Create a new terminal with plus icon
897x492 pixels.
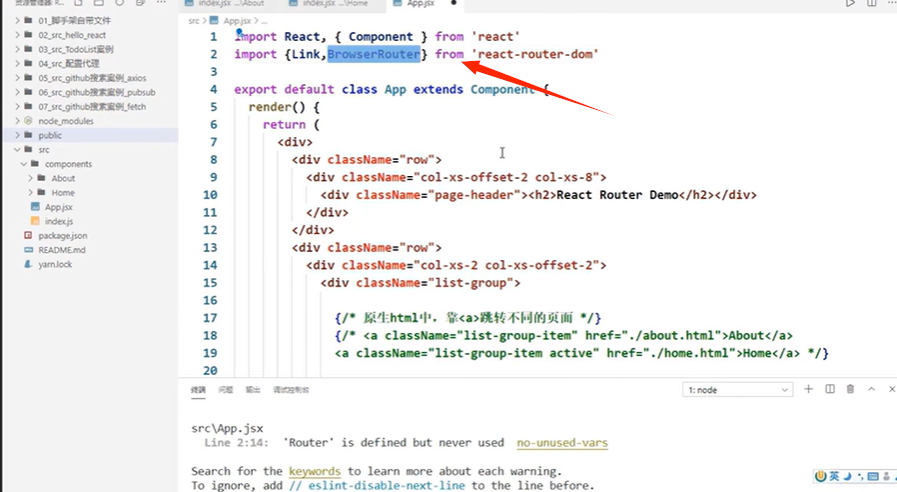tap(808, 389)
